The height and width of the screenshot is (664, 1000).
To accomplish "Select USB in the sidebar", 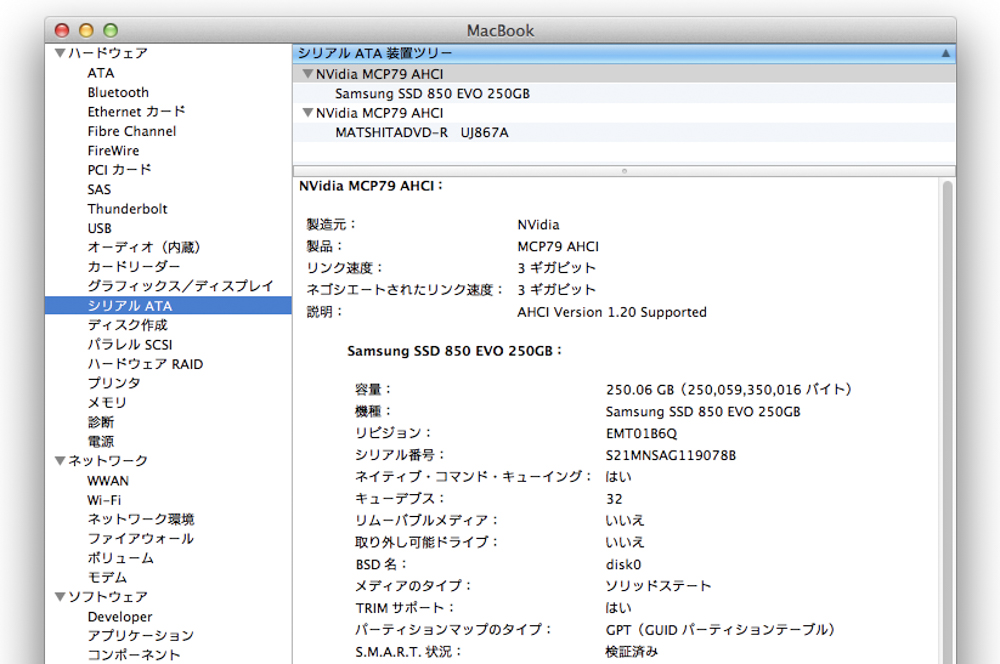I will coord(99,228).
